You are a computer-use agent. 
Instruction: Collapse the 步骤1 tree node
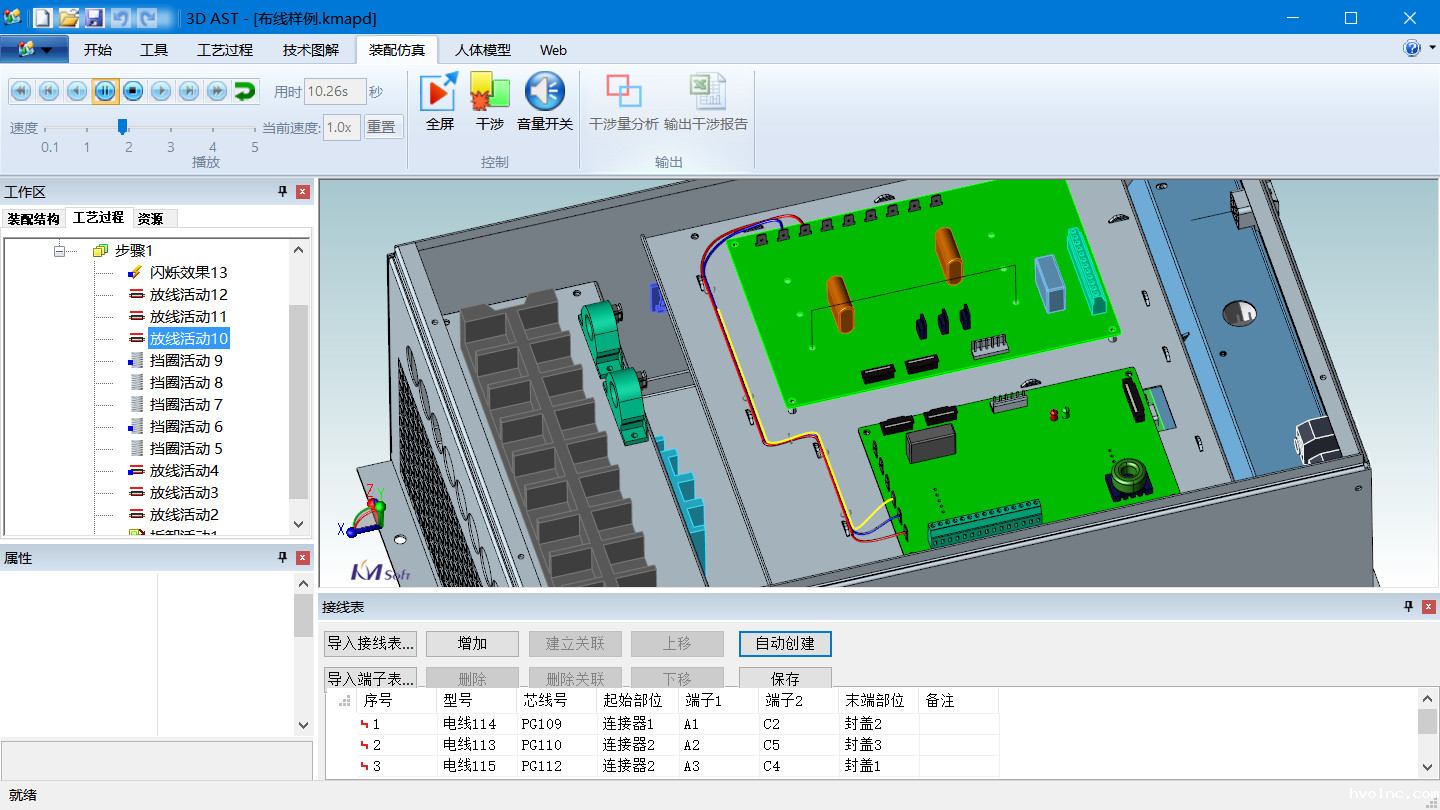(x=60, y=251)
